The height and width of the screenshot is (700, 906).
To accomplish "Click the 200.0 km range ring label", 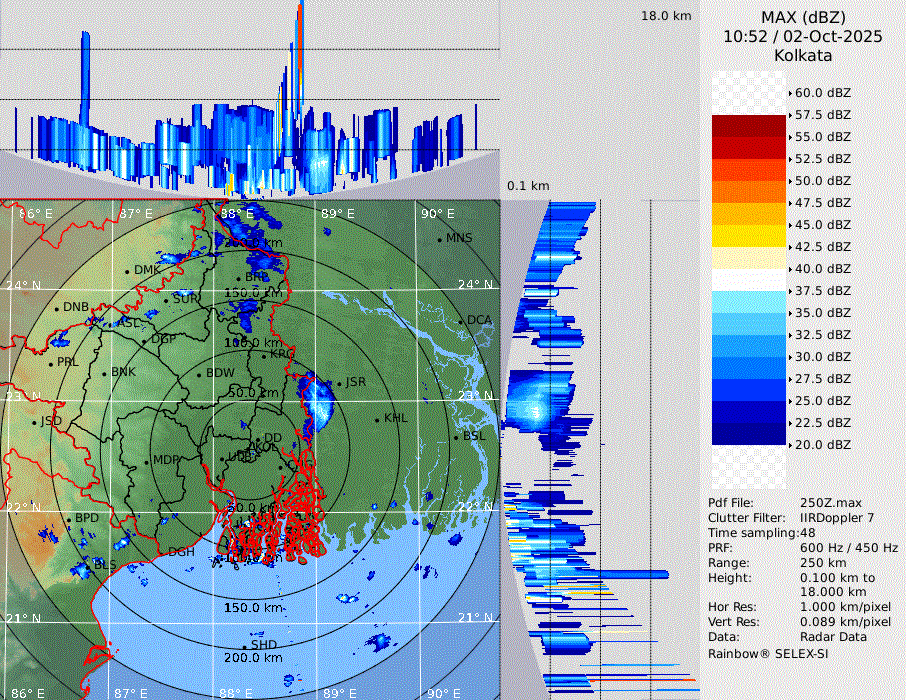I will click(x=253, y=657).
